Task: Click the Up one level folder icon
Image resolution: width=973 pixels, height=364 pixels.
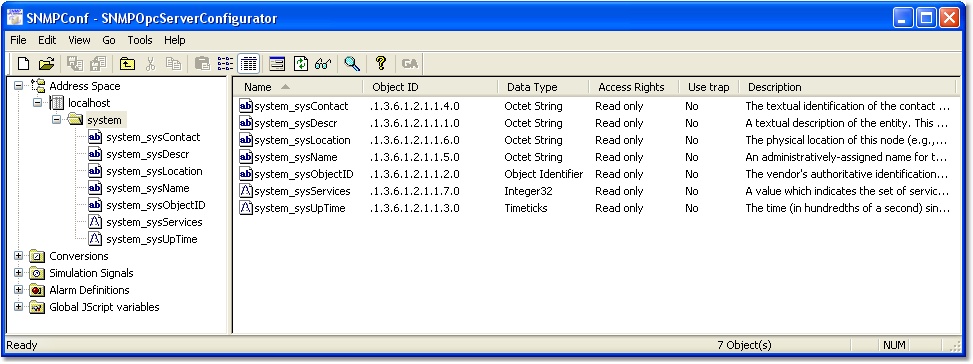Action: point(127,63)
